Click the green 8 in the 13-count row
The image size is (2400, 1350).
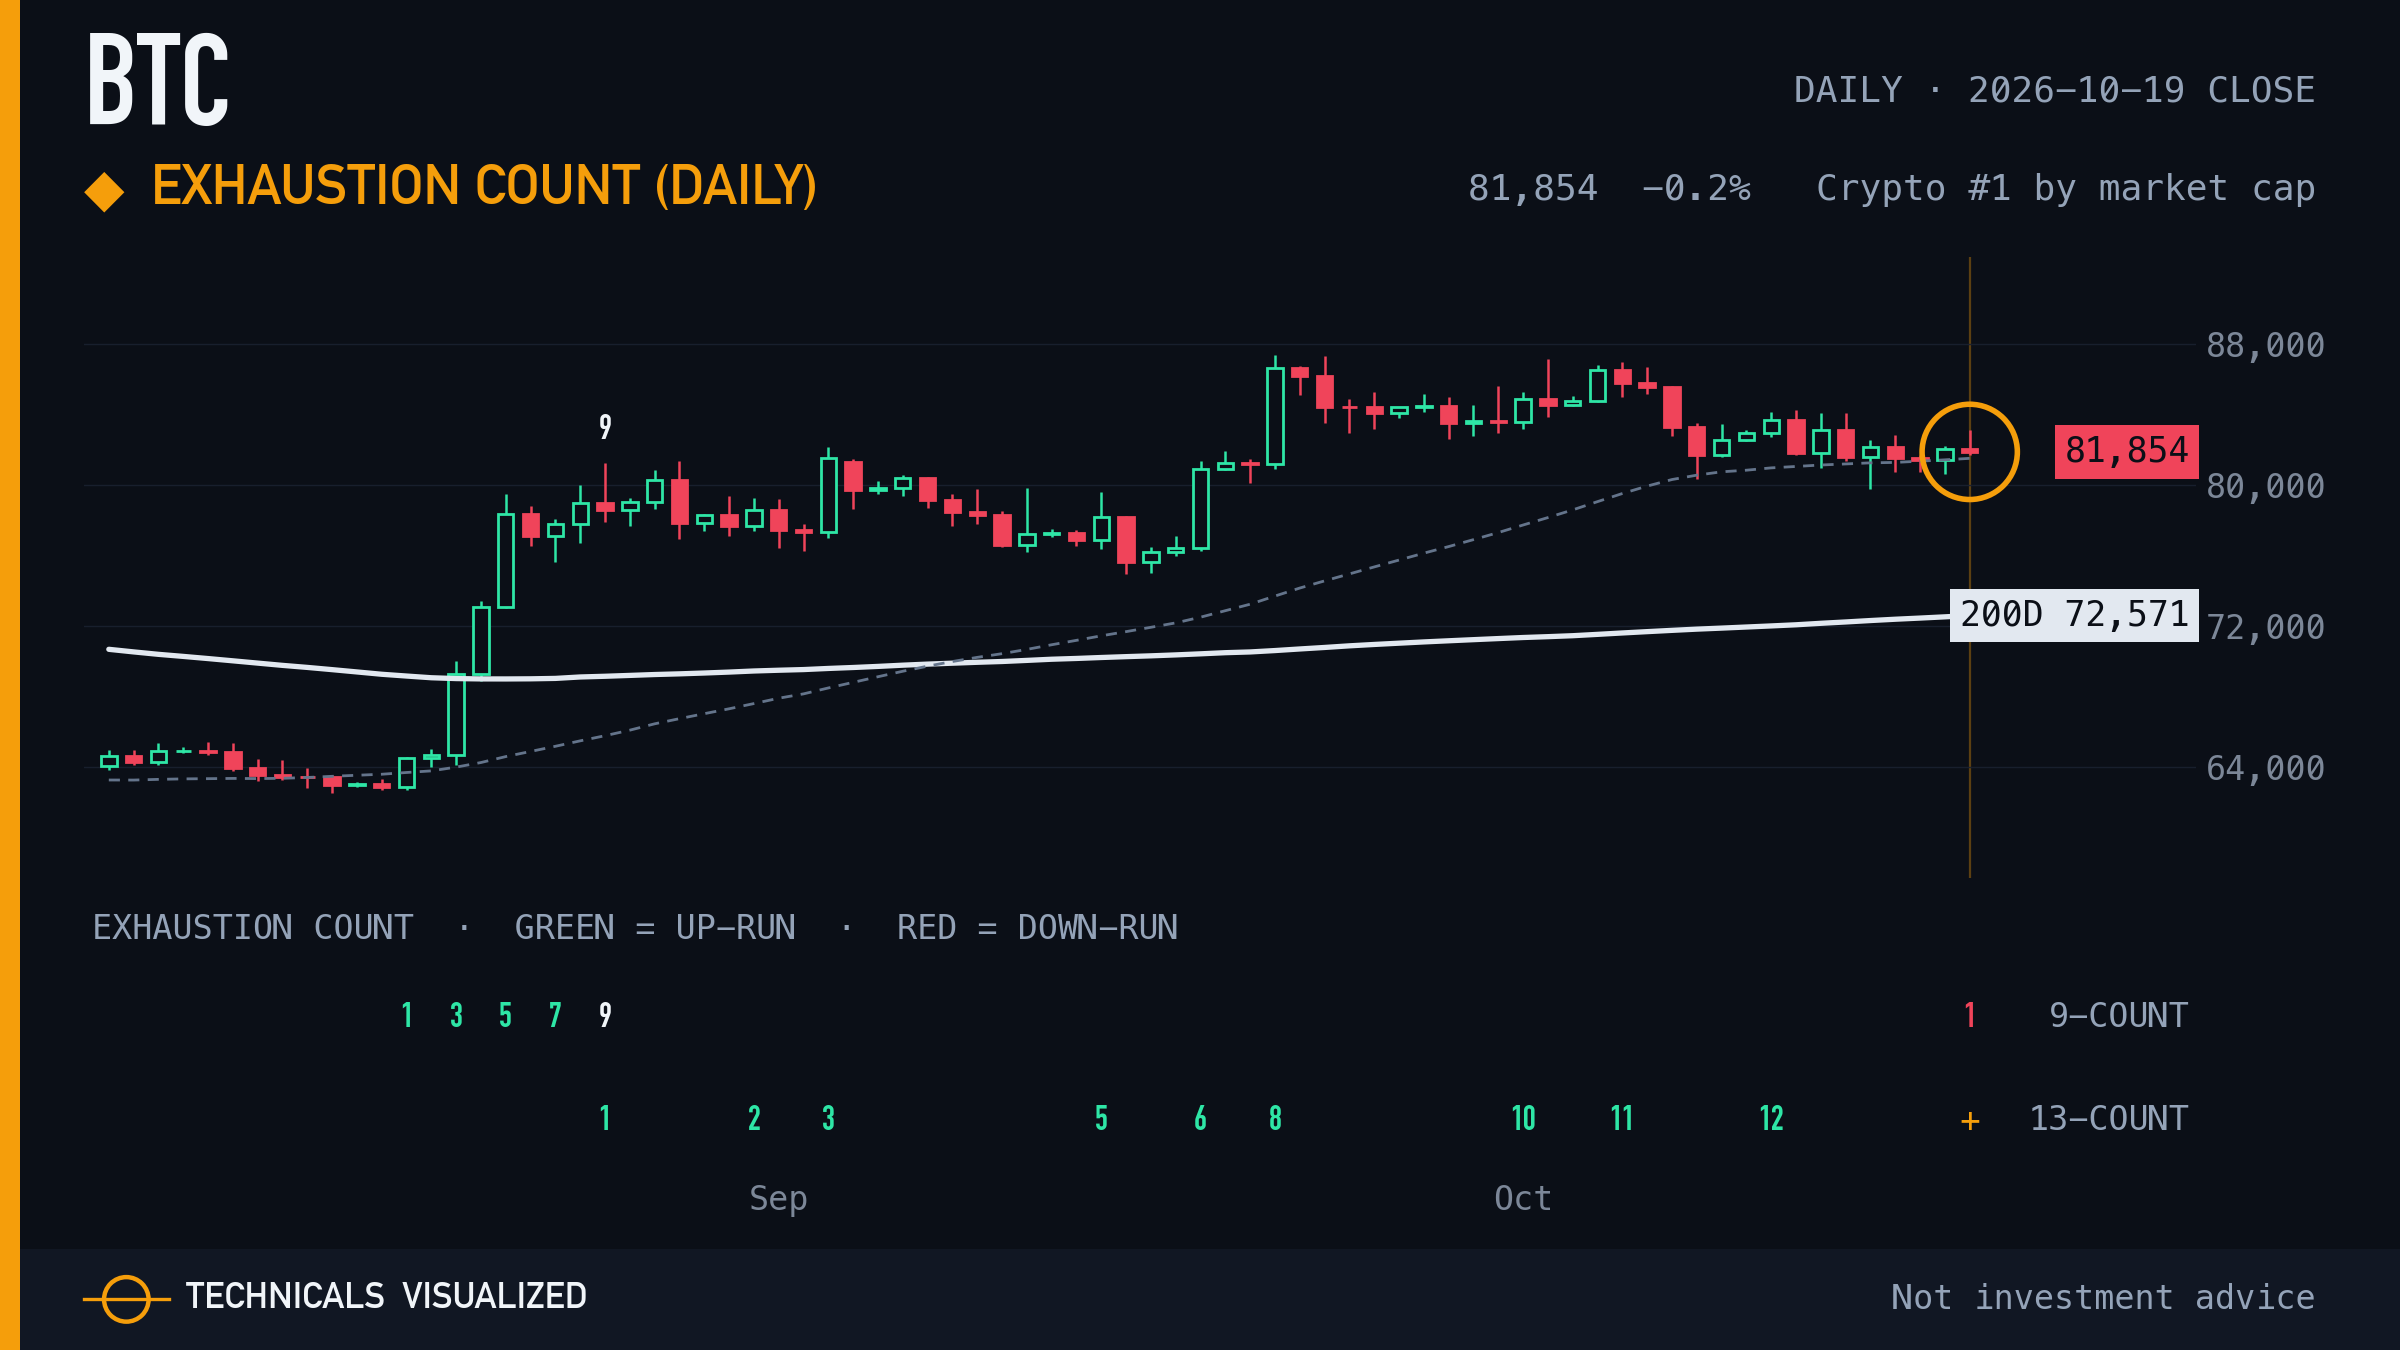[1275, 1119]
